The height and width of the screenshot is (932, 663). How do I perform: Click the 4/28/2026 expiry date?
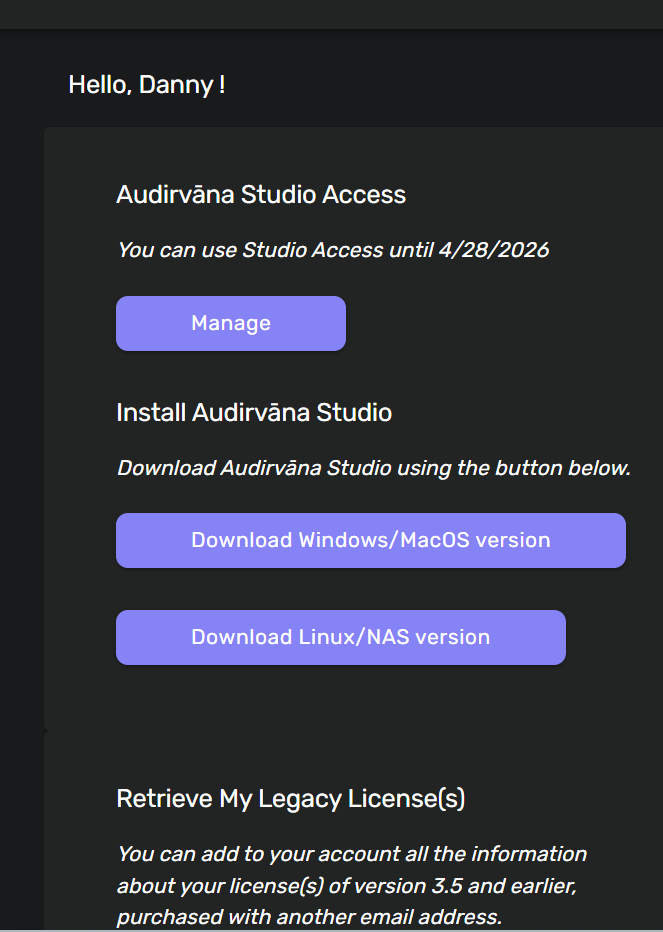[494, 250]
